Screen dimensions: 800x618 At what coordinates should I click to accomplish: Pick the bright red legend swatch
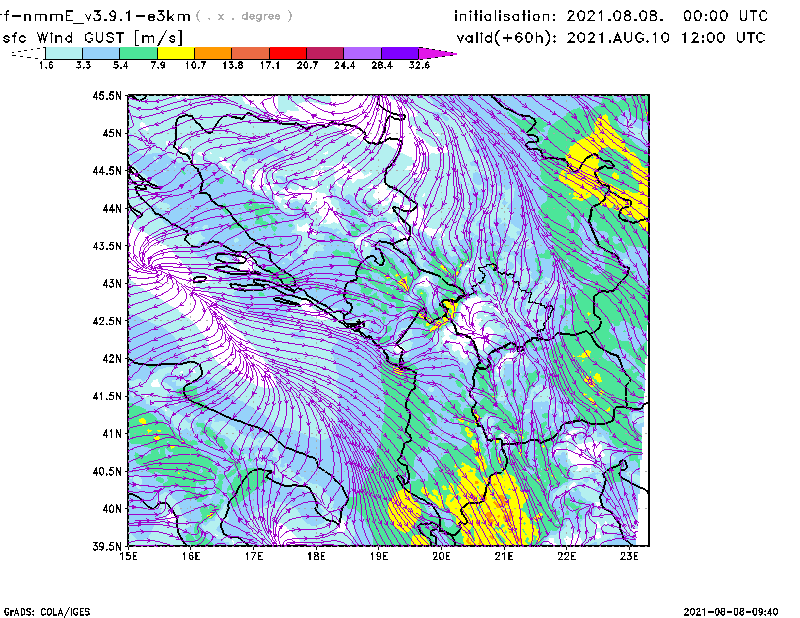click(288, 53)
